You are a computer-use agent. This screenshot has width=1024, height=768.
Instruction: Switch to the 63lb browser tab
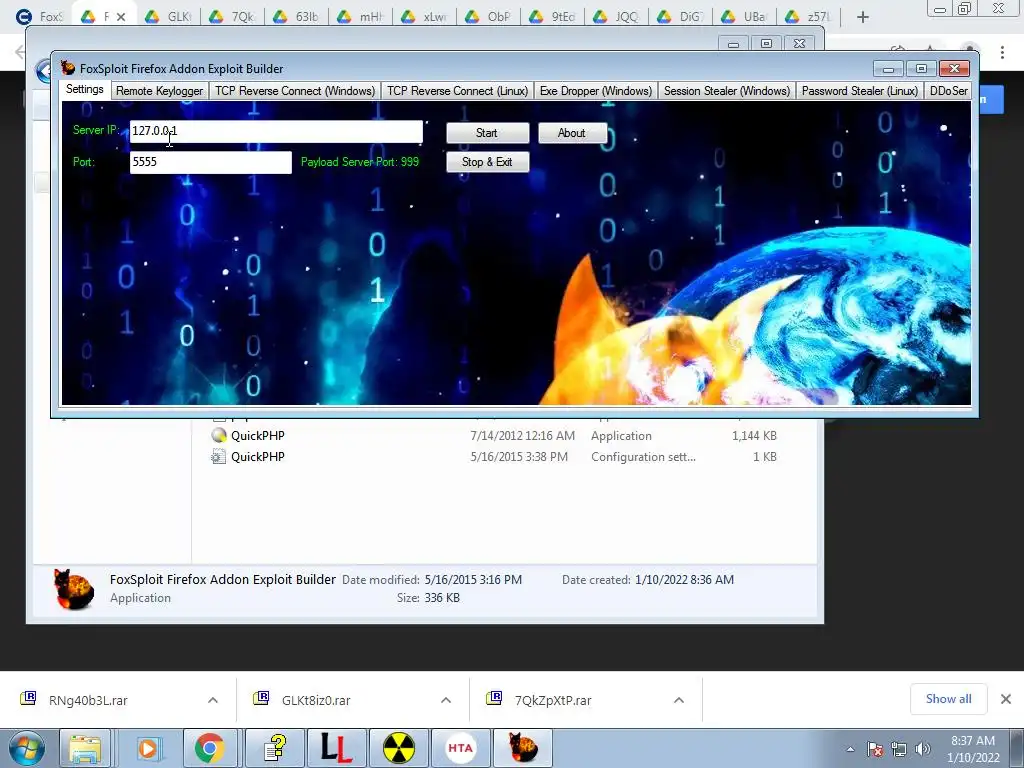pyautogui.click(x=296, y=17)
